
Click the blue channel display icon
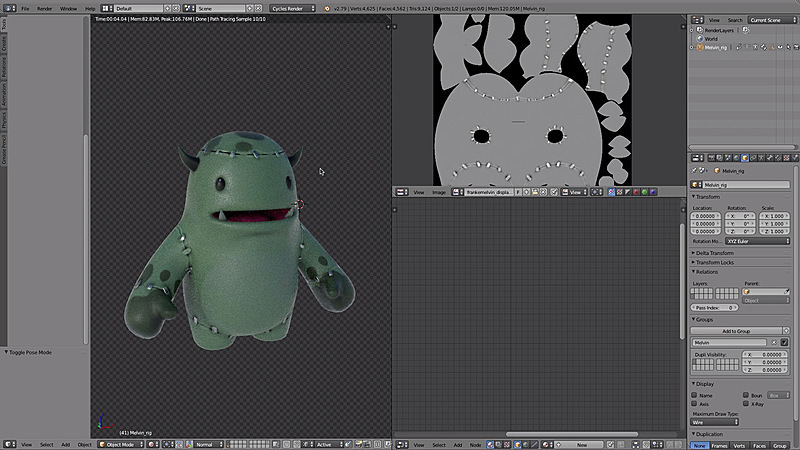pos(653,192)
